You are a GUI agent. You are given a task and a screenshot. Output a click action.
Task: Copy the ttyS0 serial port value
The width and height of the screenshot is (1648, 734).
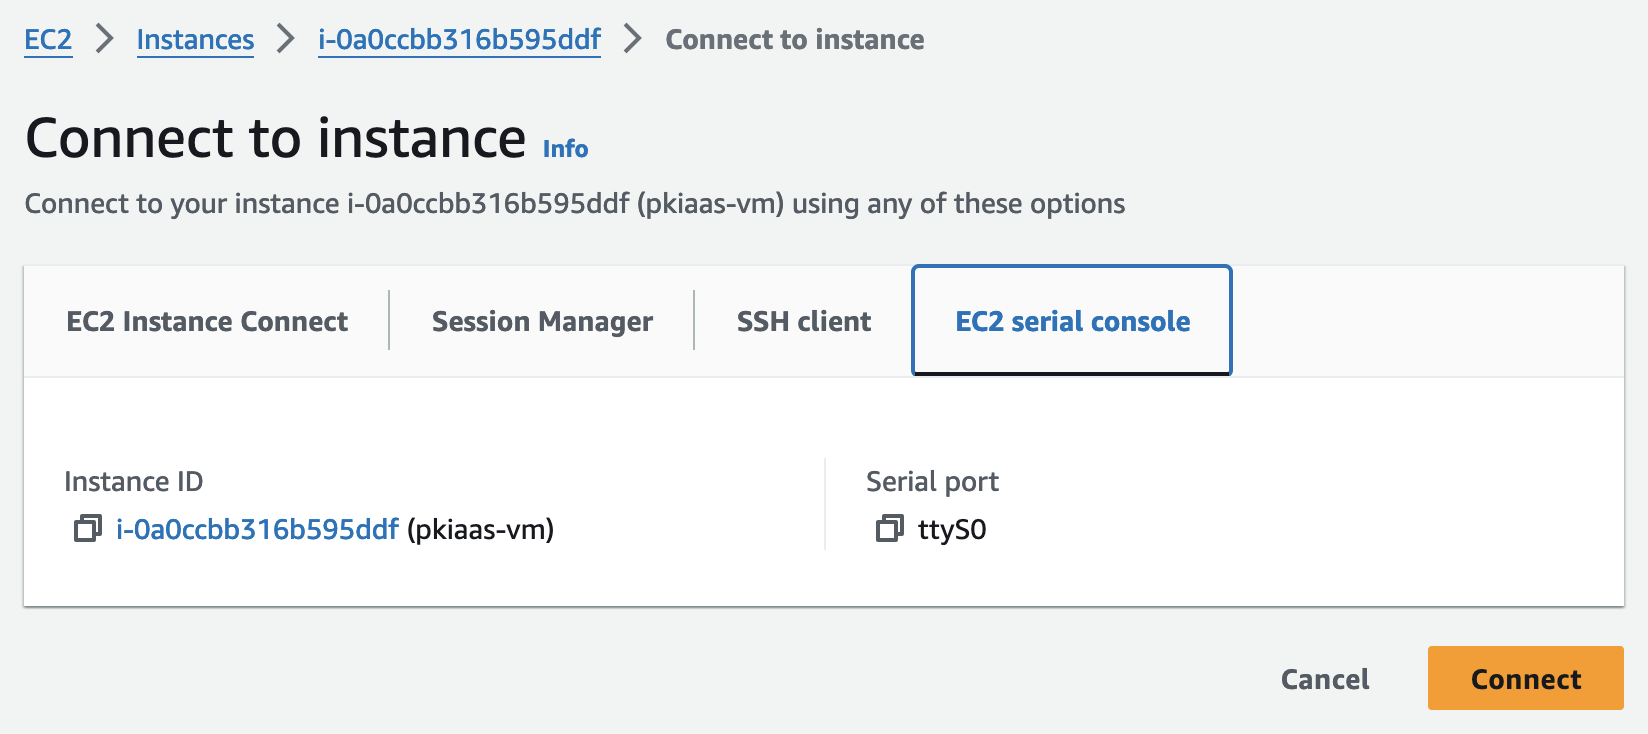click(889, 528)
